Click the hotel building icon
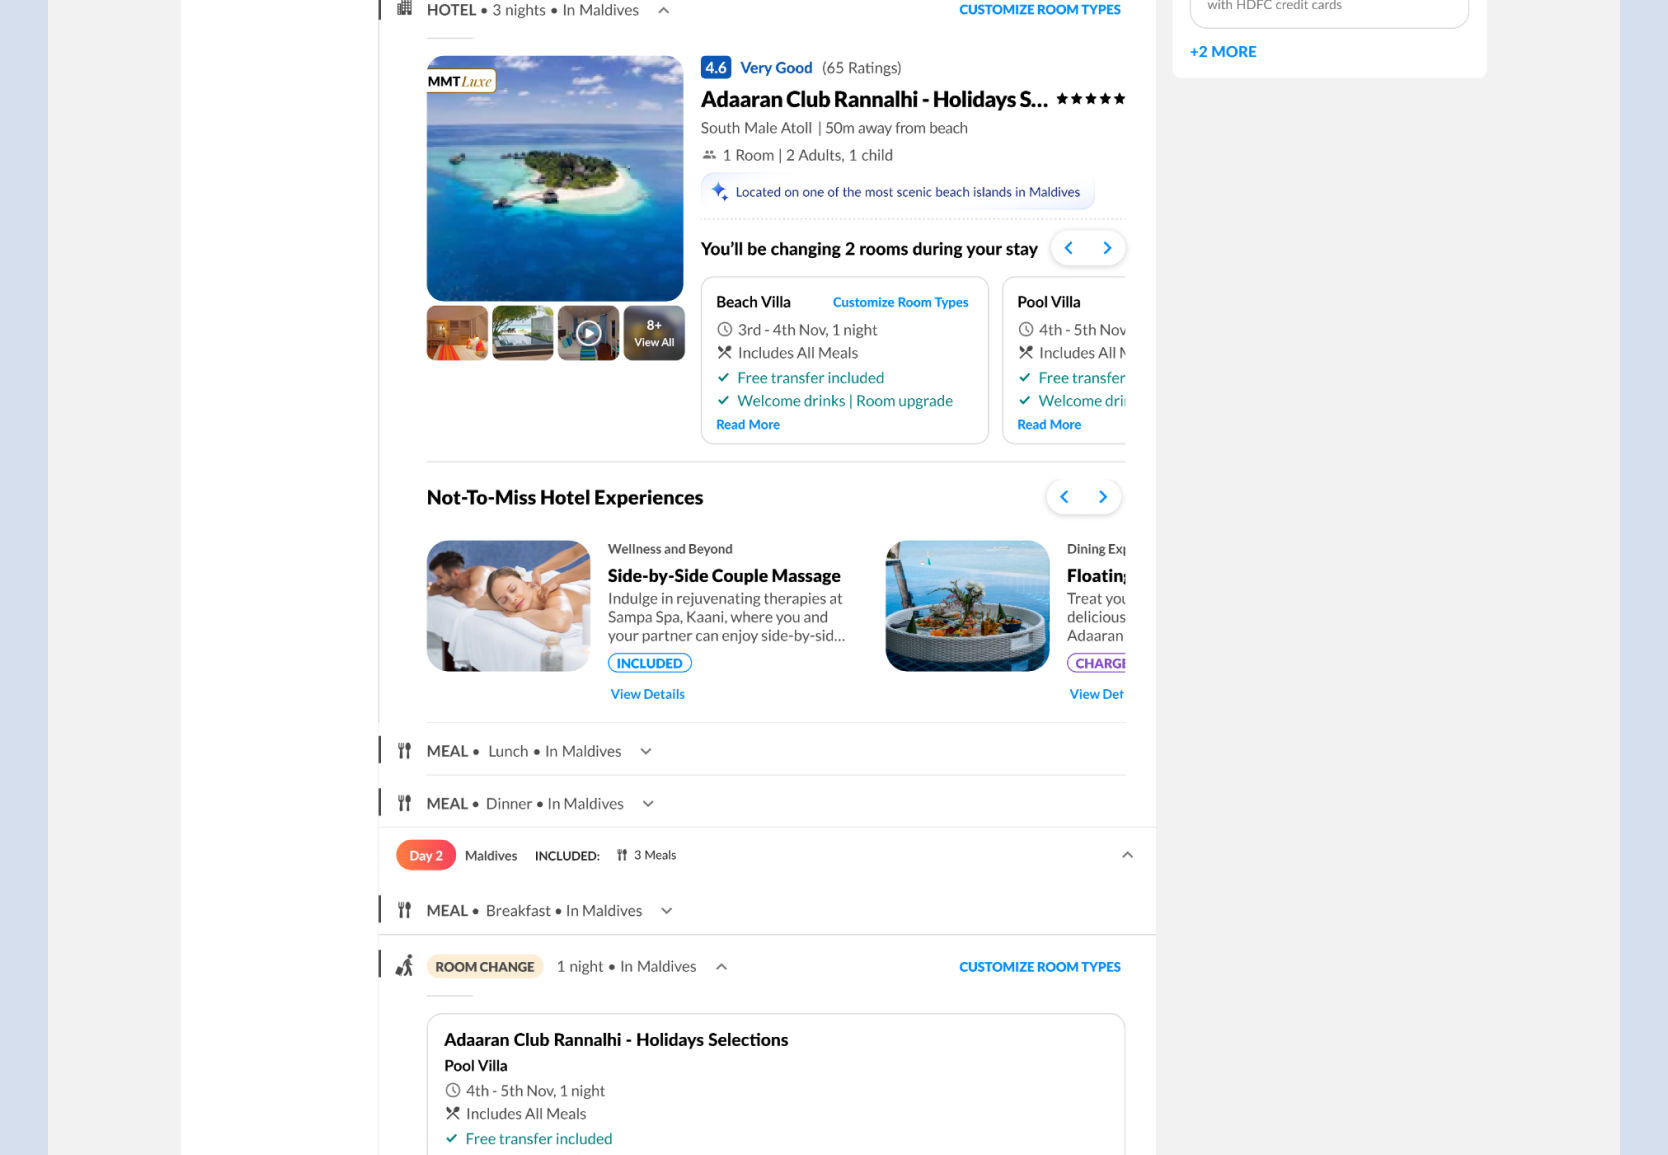This screenshot has width=1668, height=1155. (x=404, y=9)
